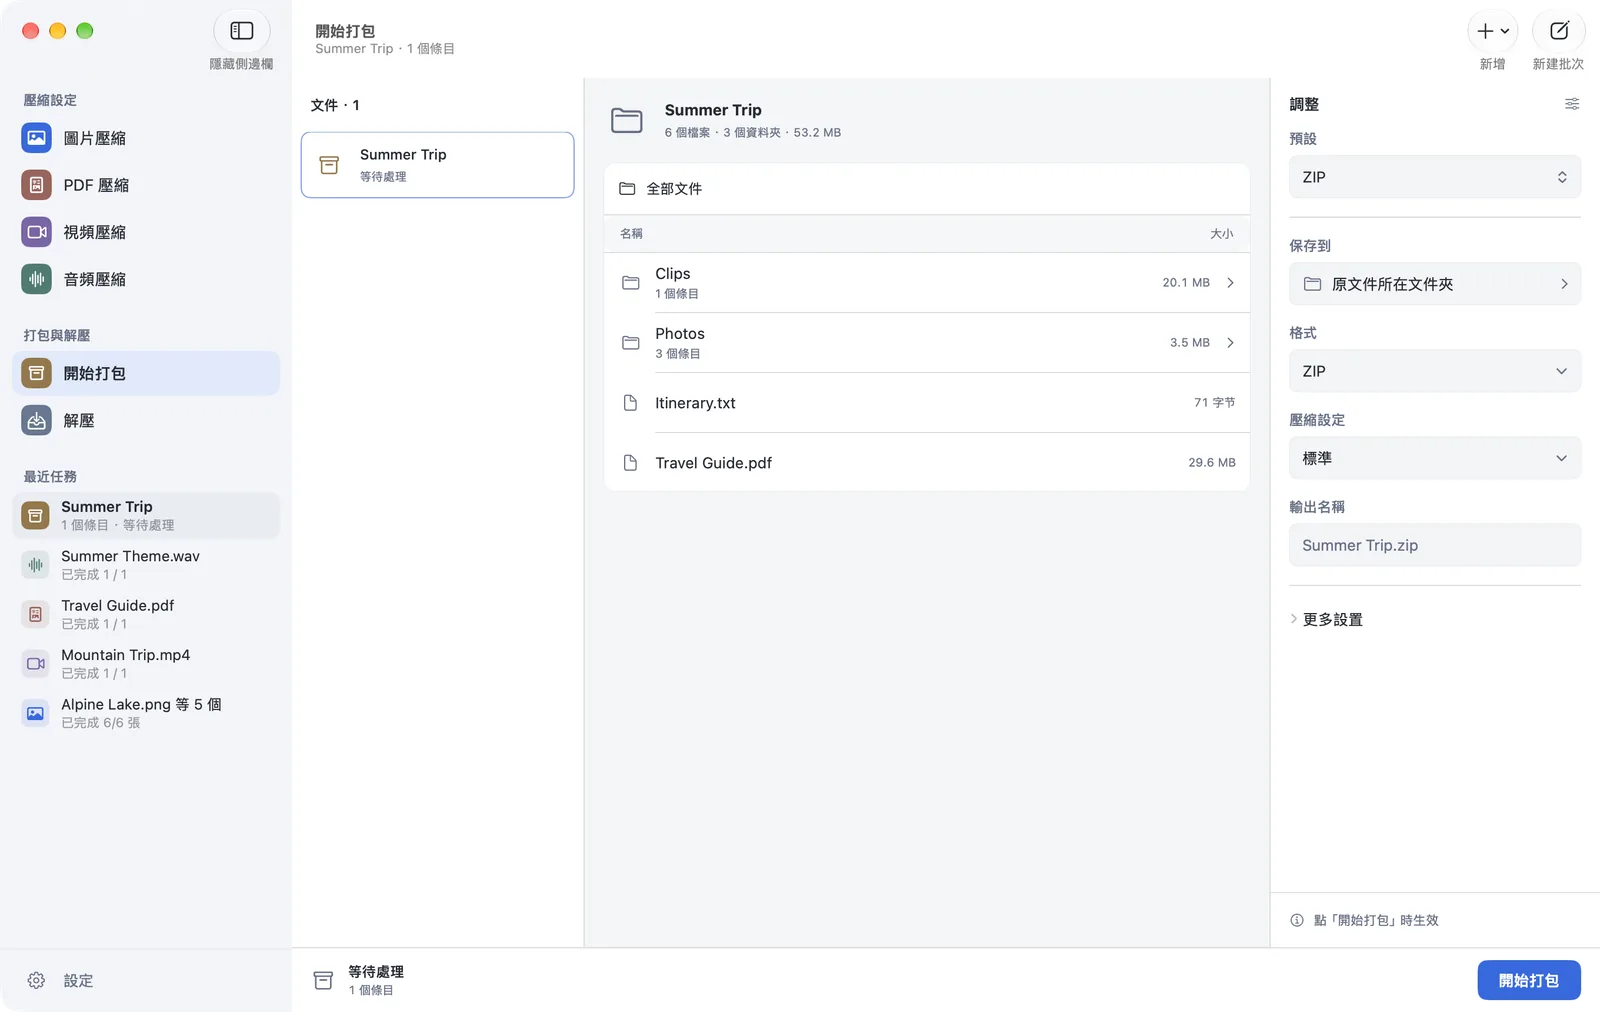Image resolution: width=1600 pixels, height=1012 pixels.
Task: Click the Clips folder icon
Action: click(x=631, y=283)
